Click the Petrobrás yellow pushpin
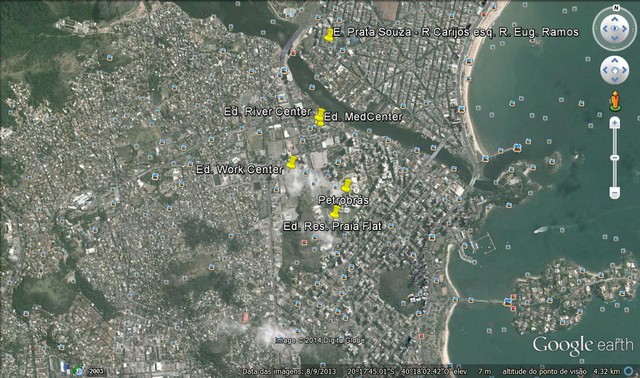The width and height of the screenshot is (640, 378). tap(347, 186)
